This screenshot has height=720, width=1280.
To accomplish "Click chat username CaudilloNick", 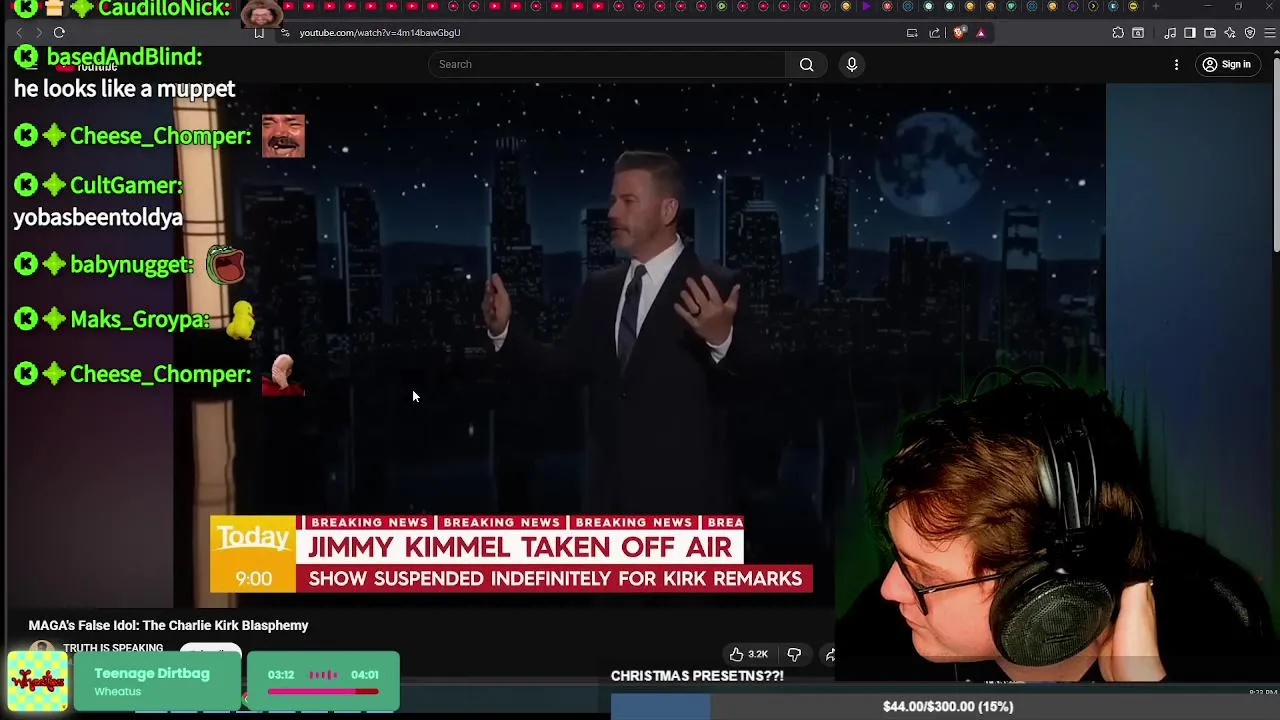I will point(165,10).
